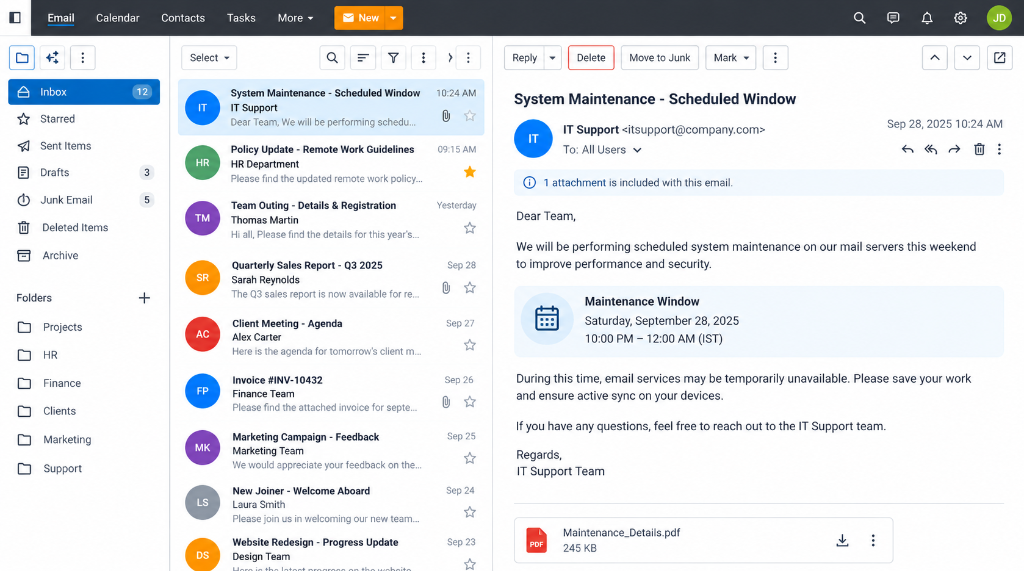Expand the To: All Users recipients
Viewport: 1024px width, 571px height.
(637, 150)
